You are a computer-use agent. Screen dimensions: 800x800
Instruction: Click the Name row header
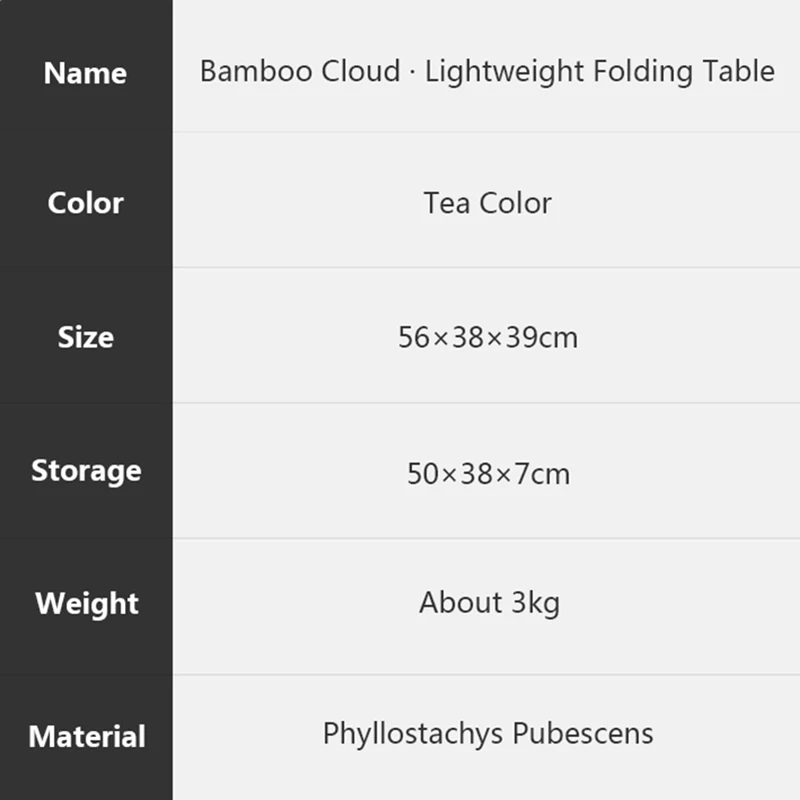point(85,73)
